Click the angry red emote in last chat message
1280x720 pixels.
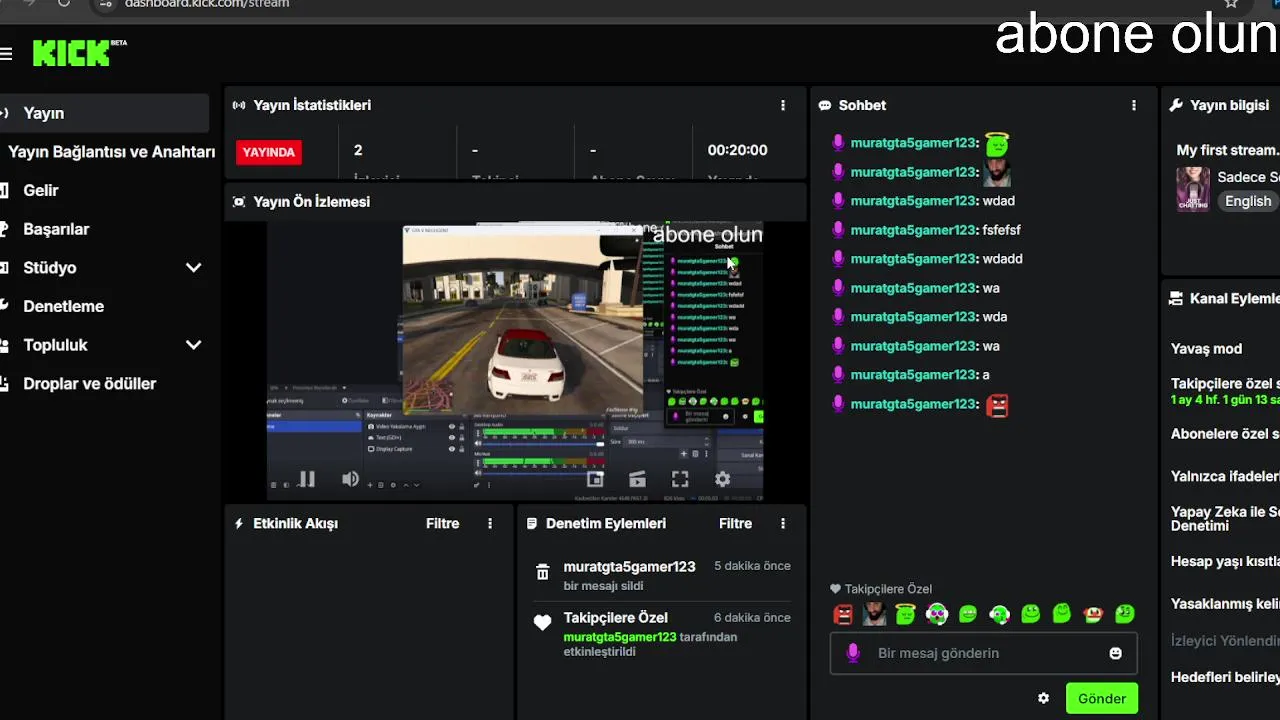[x=997, y=405]
